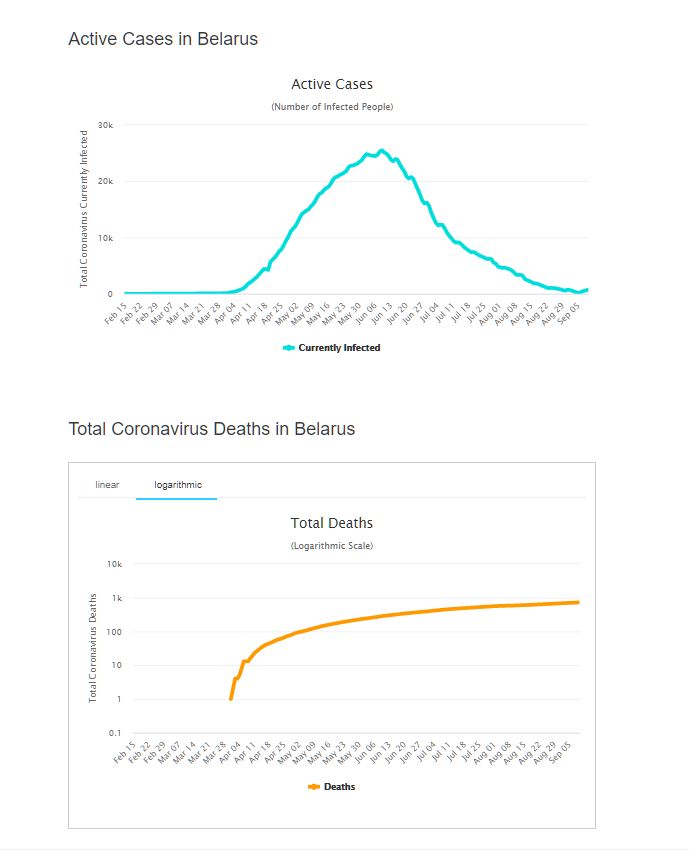Click the 'Active Cases' chart title
The width and height of the screenshot is (689, 850).
point(332,84)
